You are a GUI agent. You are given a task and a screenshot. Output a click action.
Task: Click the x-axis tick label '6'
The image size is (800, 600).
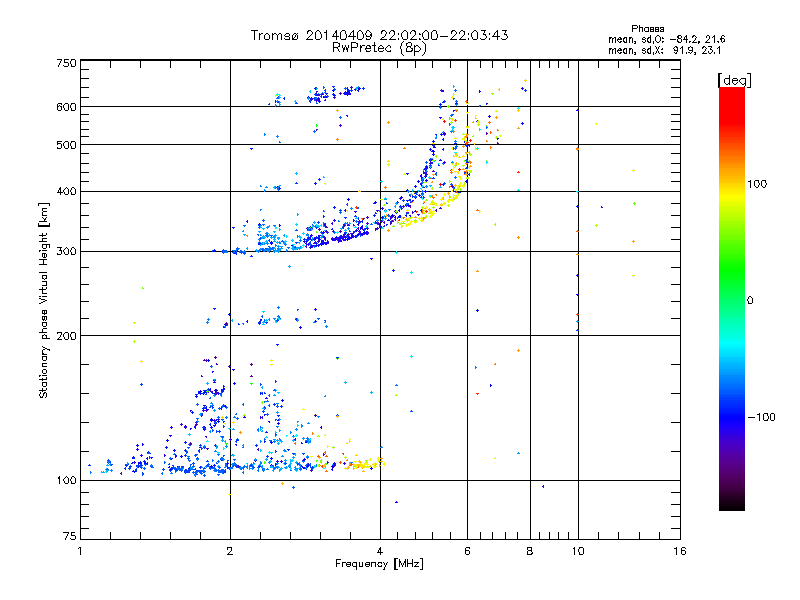(467, 551)
